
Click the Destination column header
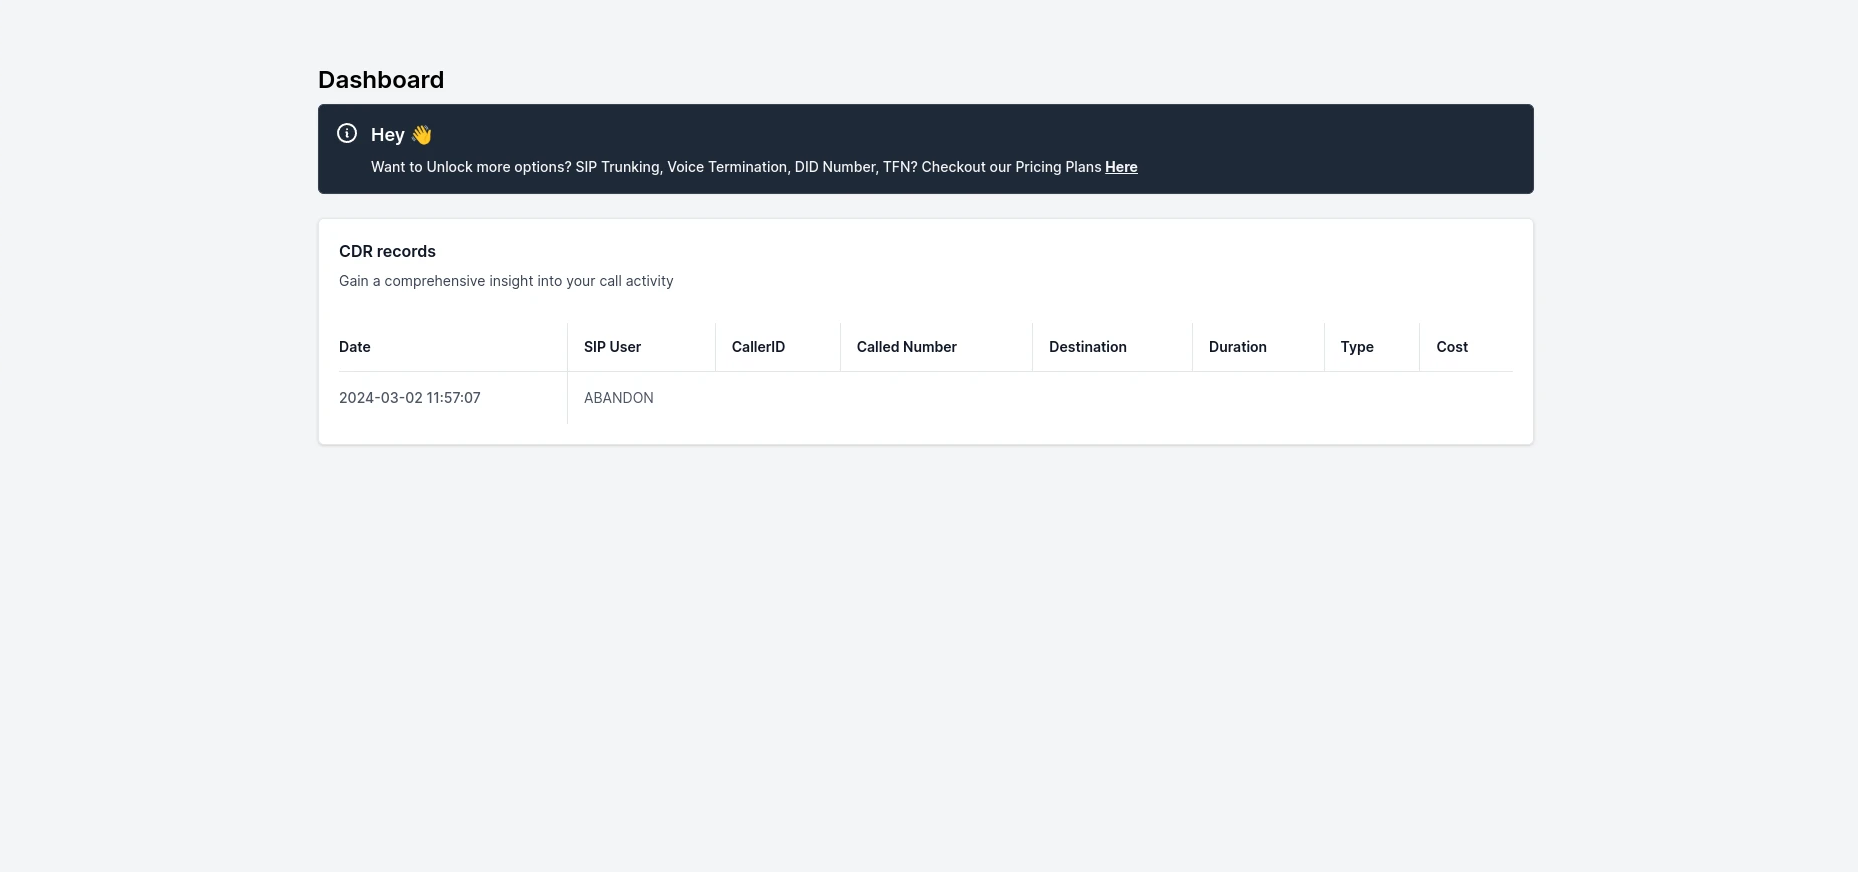pyautogui.click(x=1087, y=347)
